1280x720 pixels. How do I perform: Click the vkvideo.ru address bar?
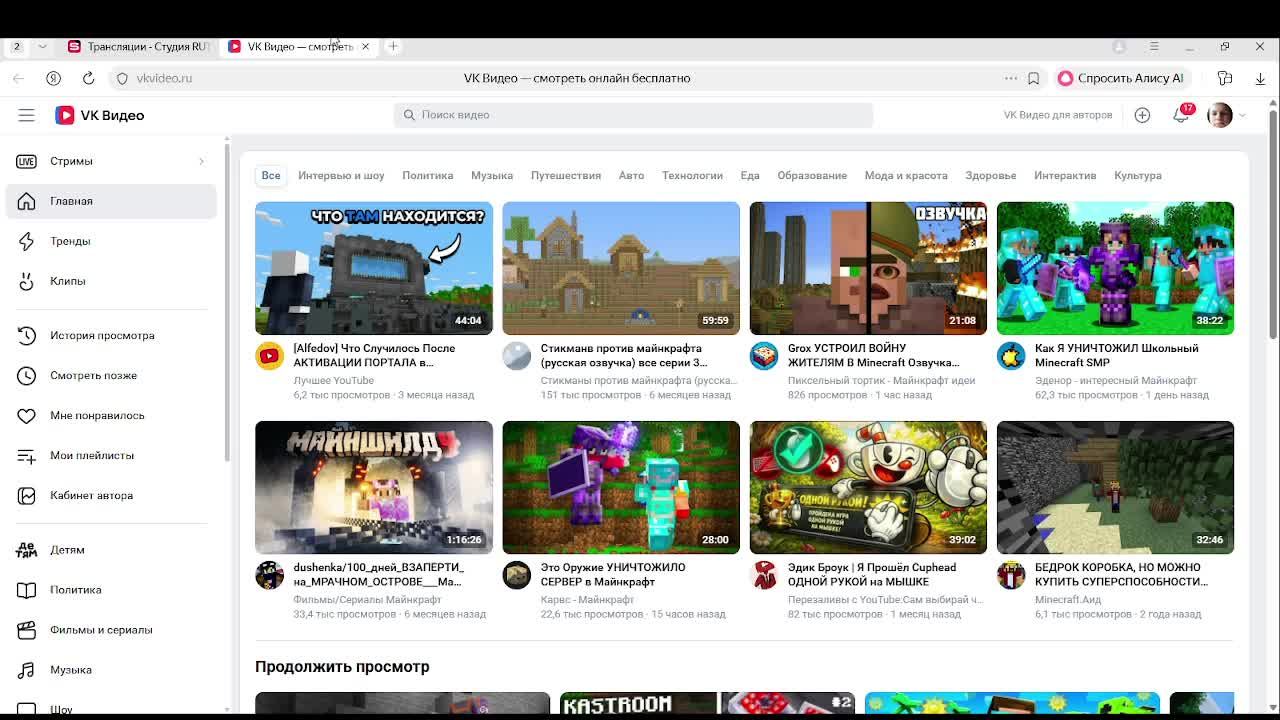coord(164,78)
